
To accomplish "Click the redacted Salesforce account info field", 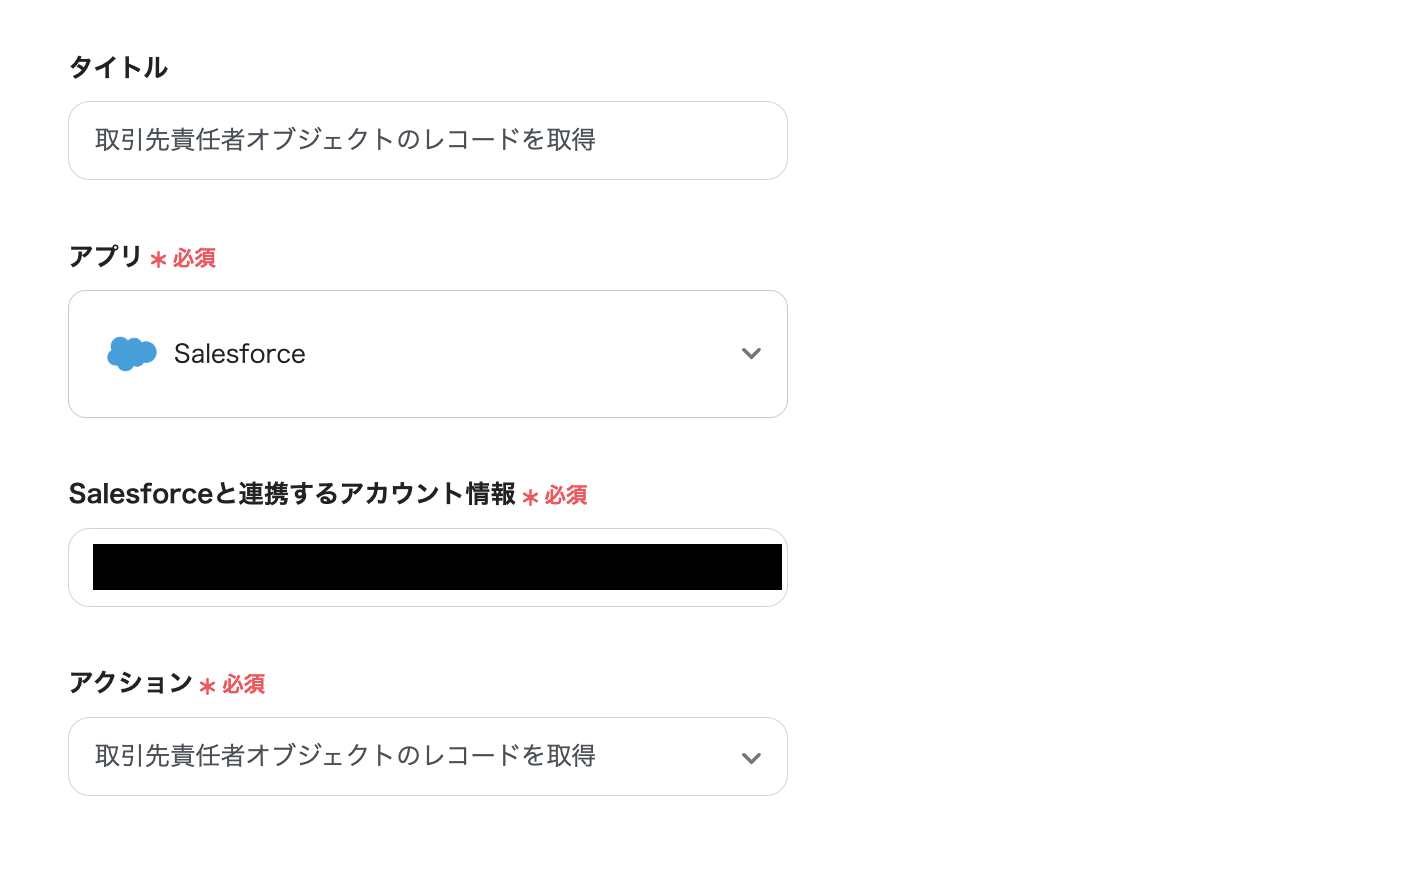I will coord(437,567).
